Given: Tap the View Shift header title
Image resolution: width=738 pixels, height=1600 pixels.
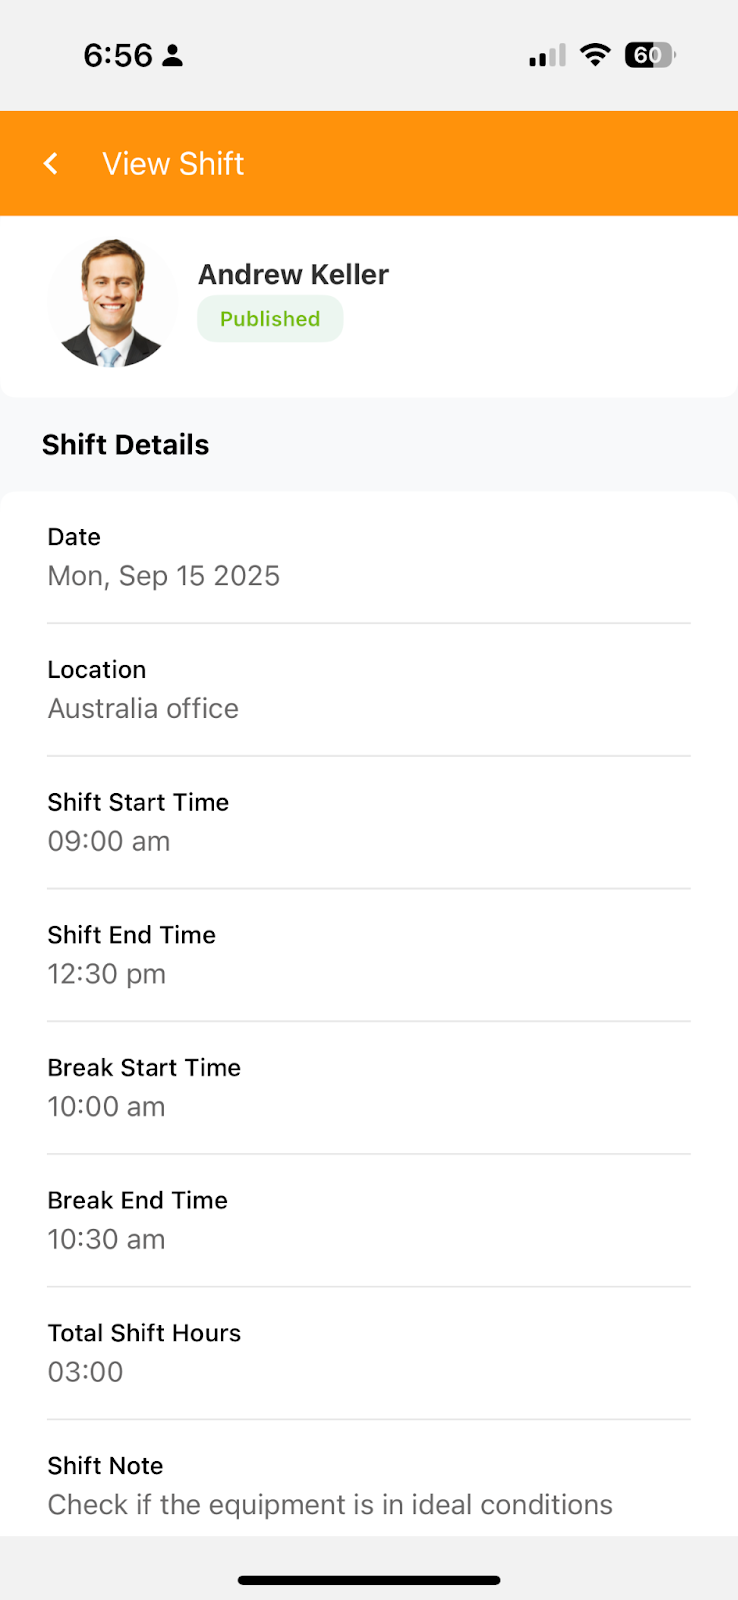Looking at the screenshot, I should pyautogui.click(x=173, y=164).
